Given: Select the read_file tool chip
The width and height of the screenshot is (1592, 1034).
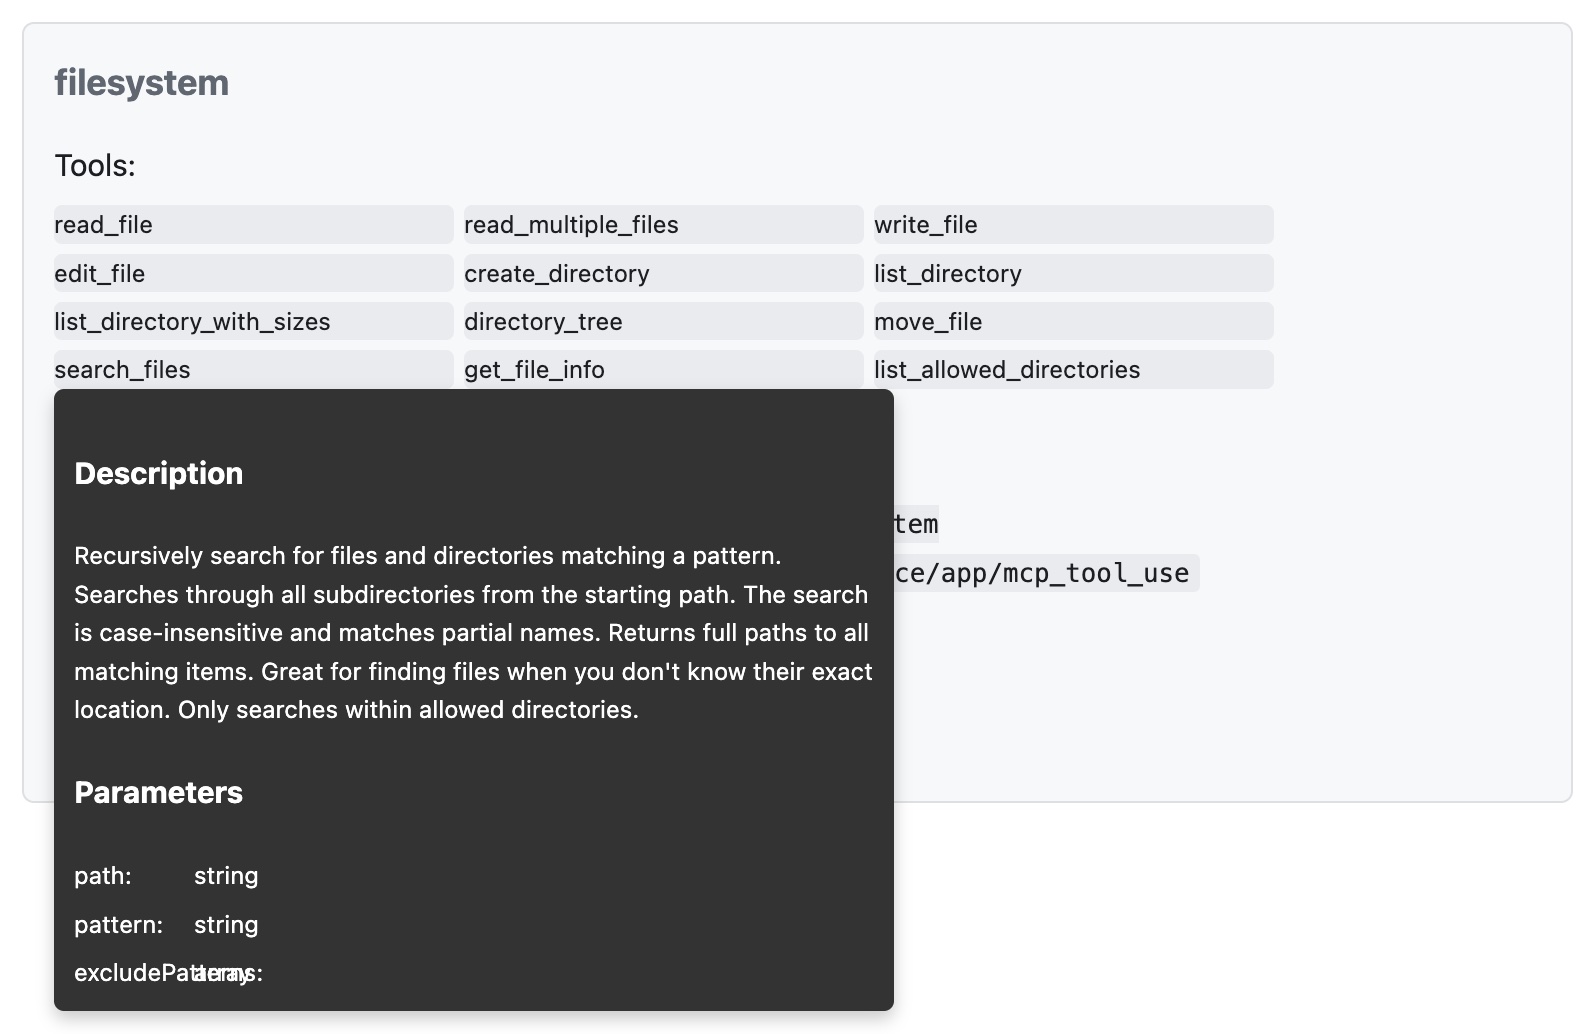Looking at the screenshot, I should (254, 225).
